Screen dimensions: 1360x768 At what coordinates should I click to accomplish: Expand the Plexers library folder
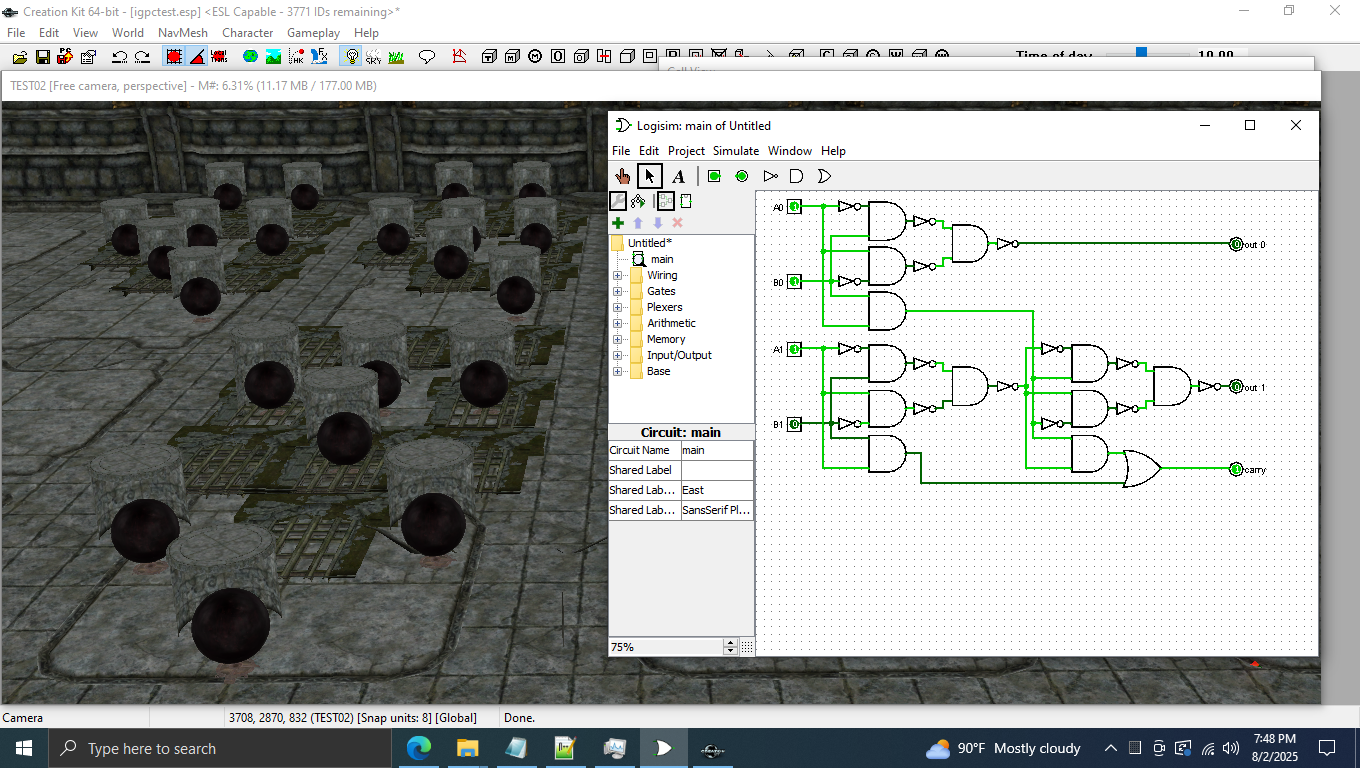pyautogui.click(x=617, y=307)
